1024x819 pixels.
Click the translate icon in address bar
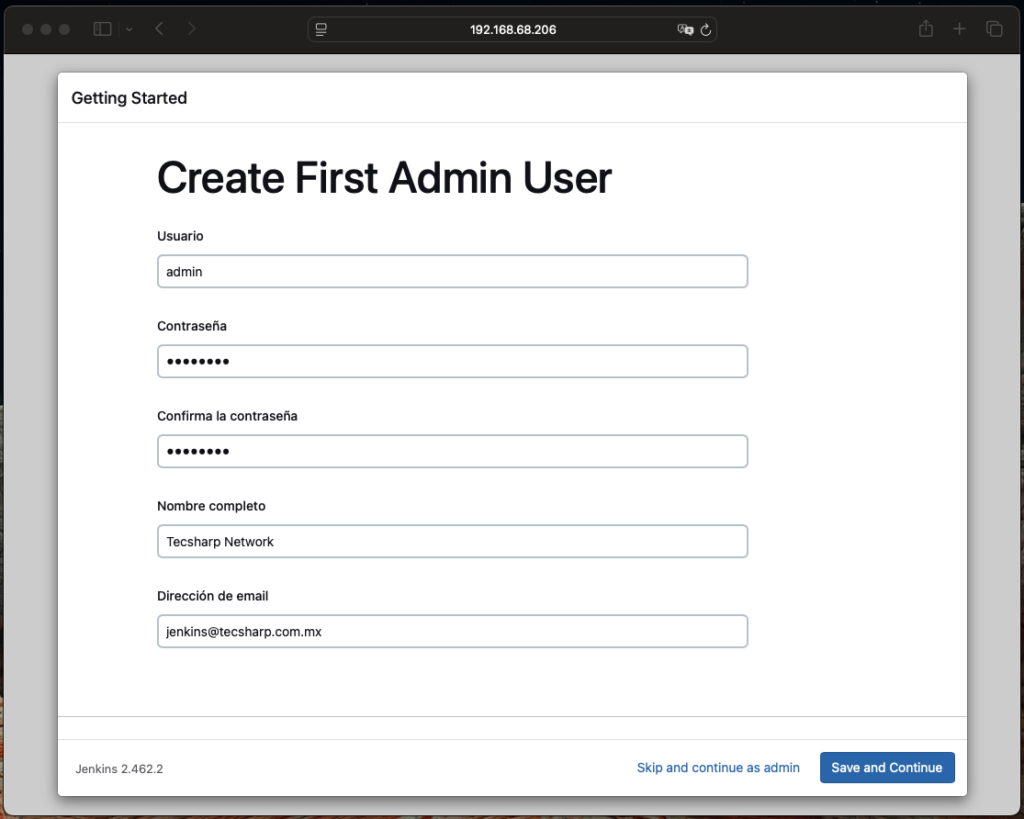point(685,29)
